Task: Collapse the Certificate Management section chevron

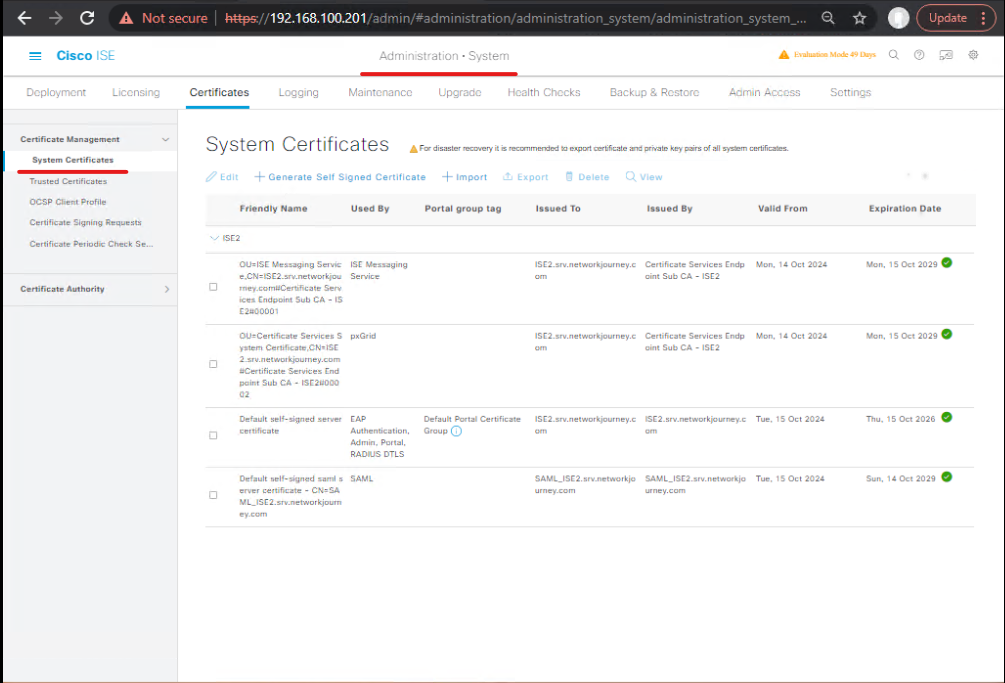Action: [165, 140]
